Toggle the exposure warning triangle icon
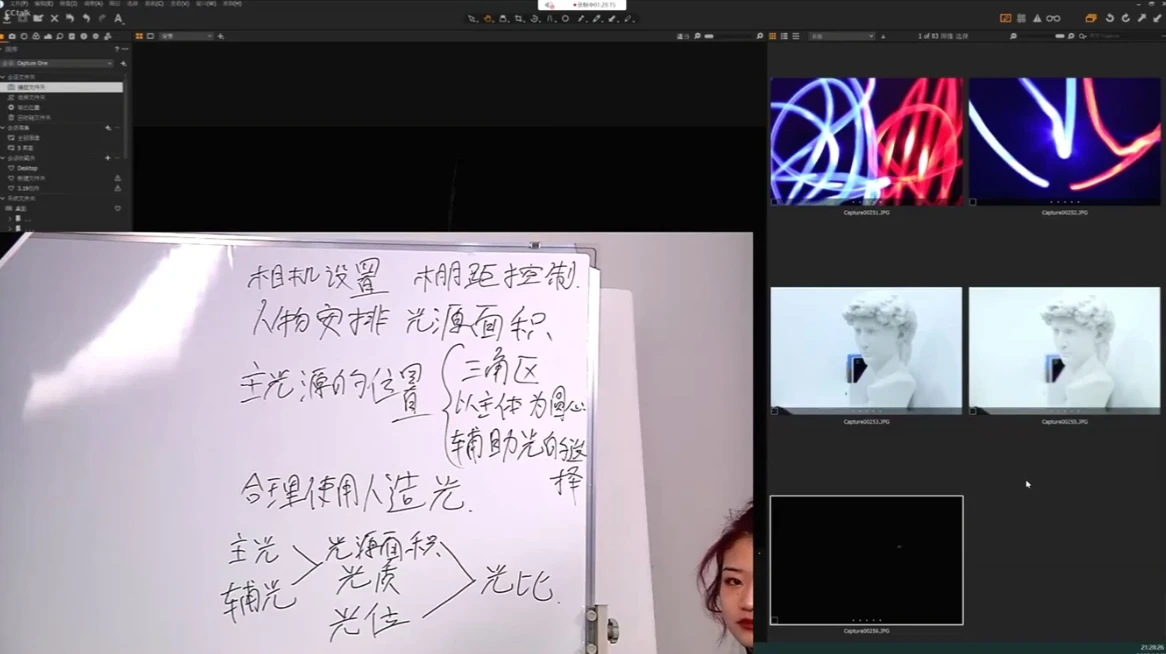The height and width of the screenshot is (654, 1166). (x=1037, y=18)
